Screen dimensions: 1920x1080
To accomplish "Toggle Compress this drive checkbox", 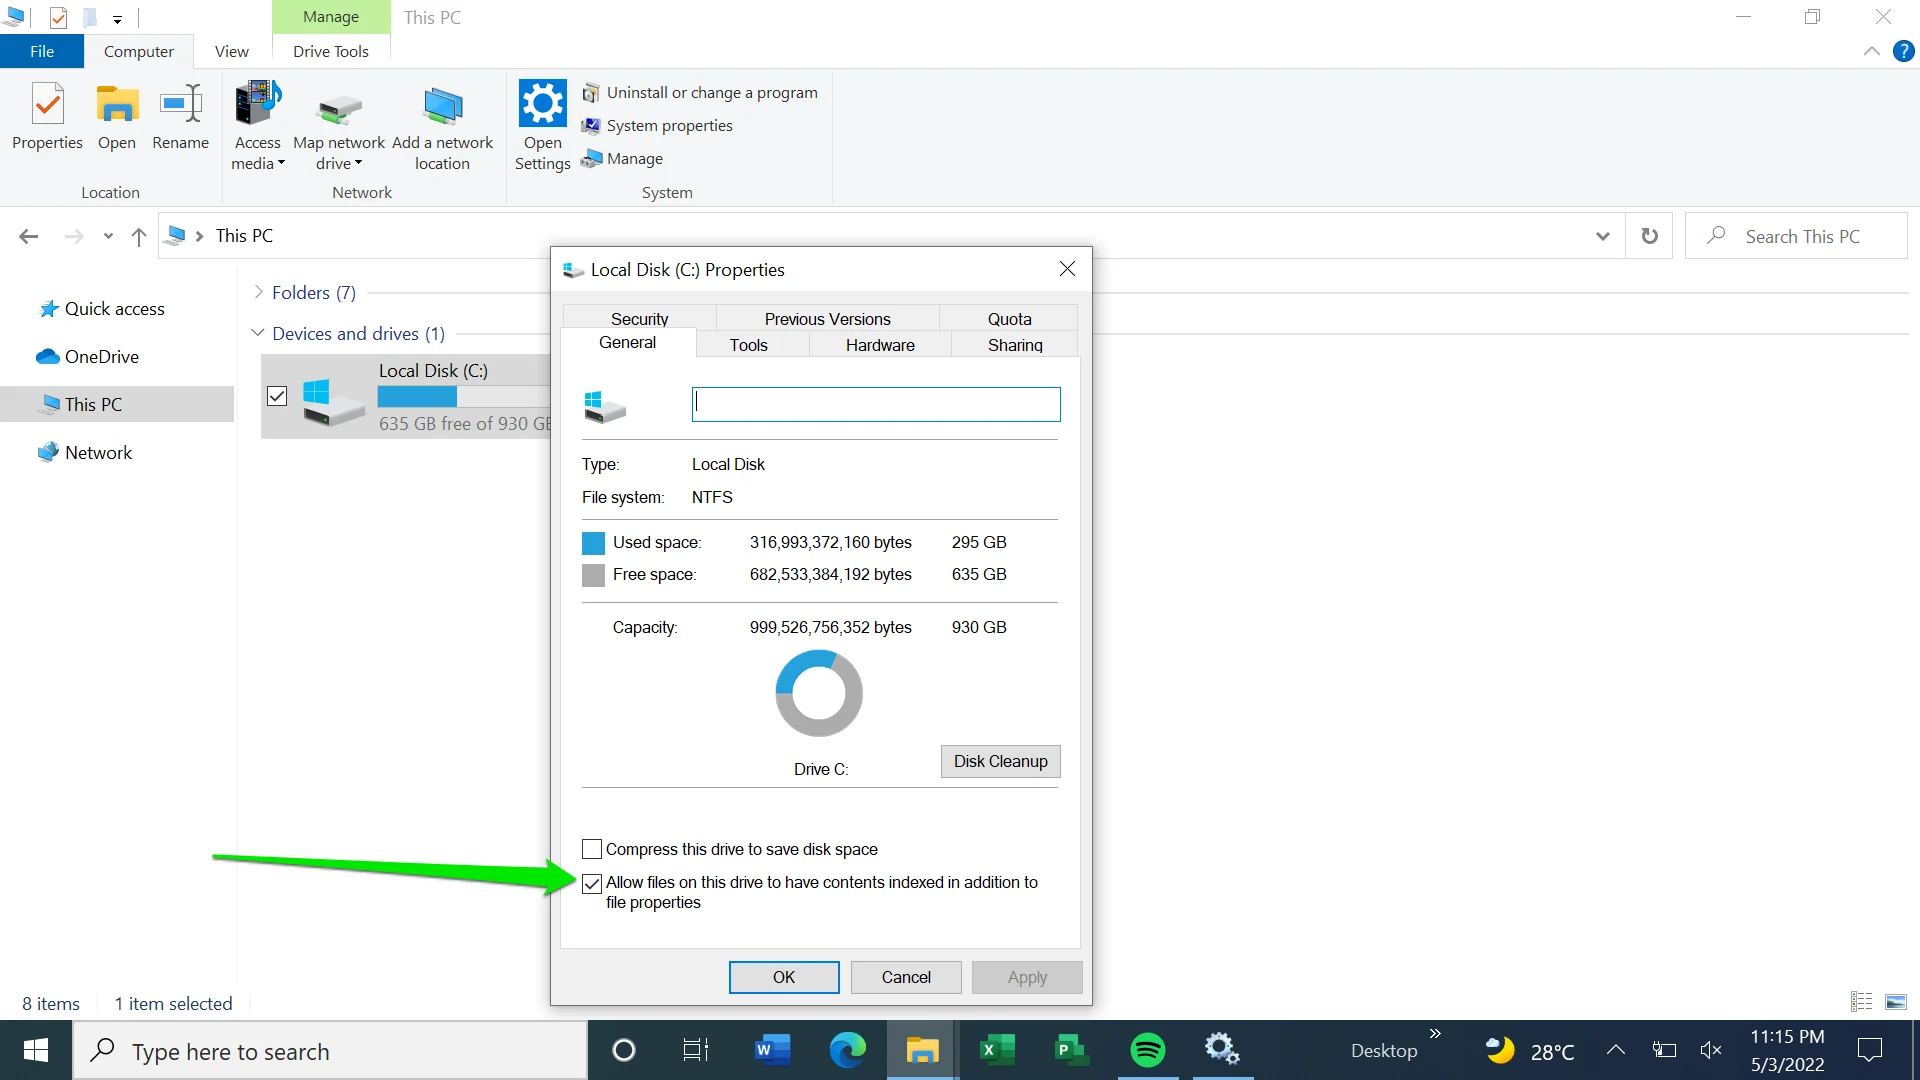I will (591, 848).
